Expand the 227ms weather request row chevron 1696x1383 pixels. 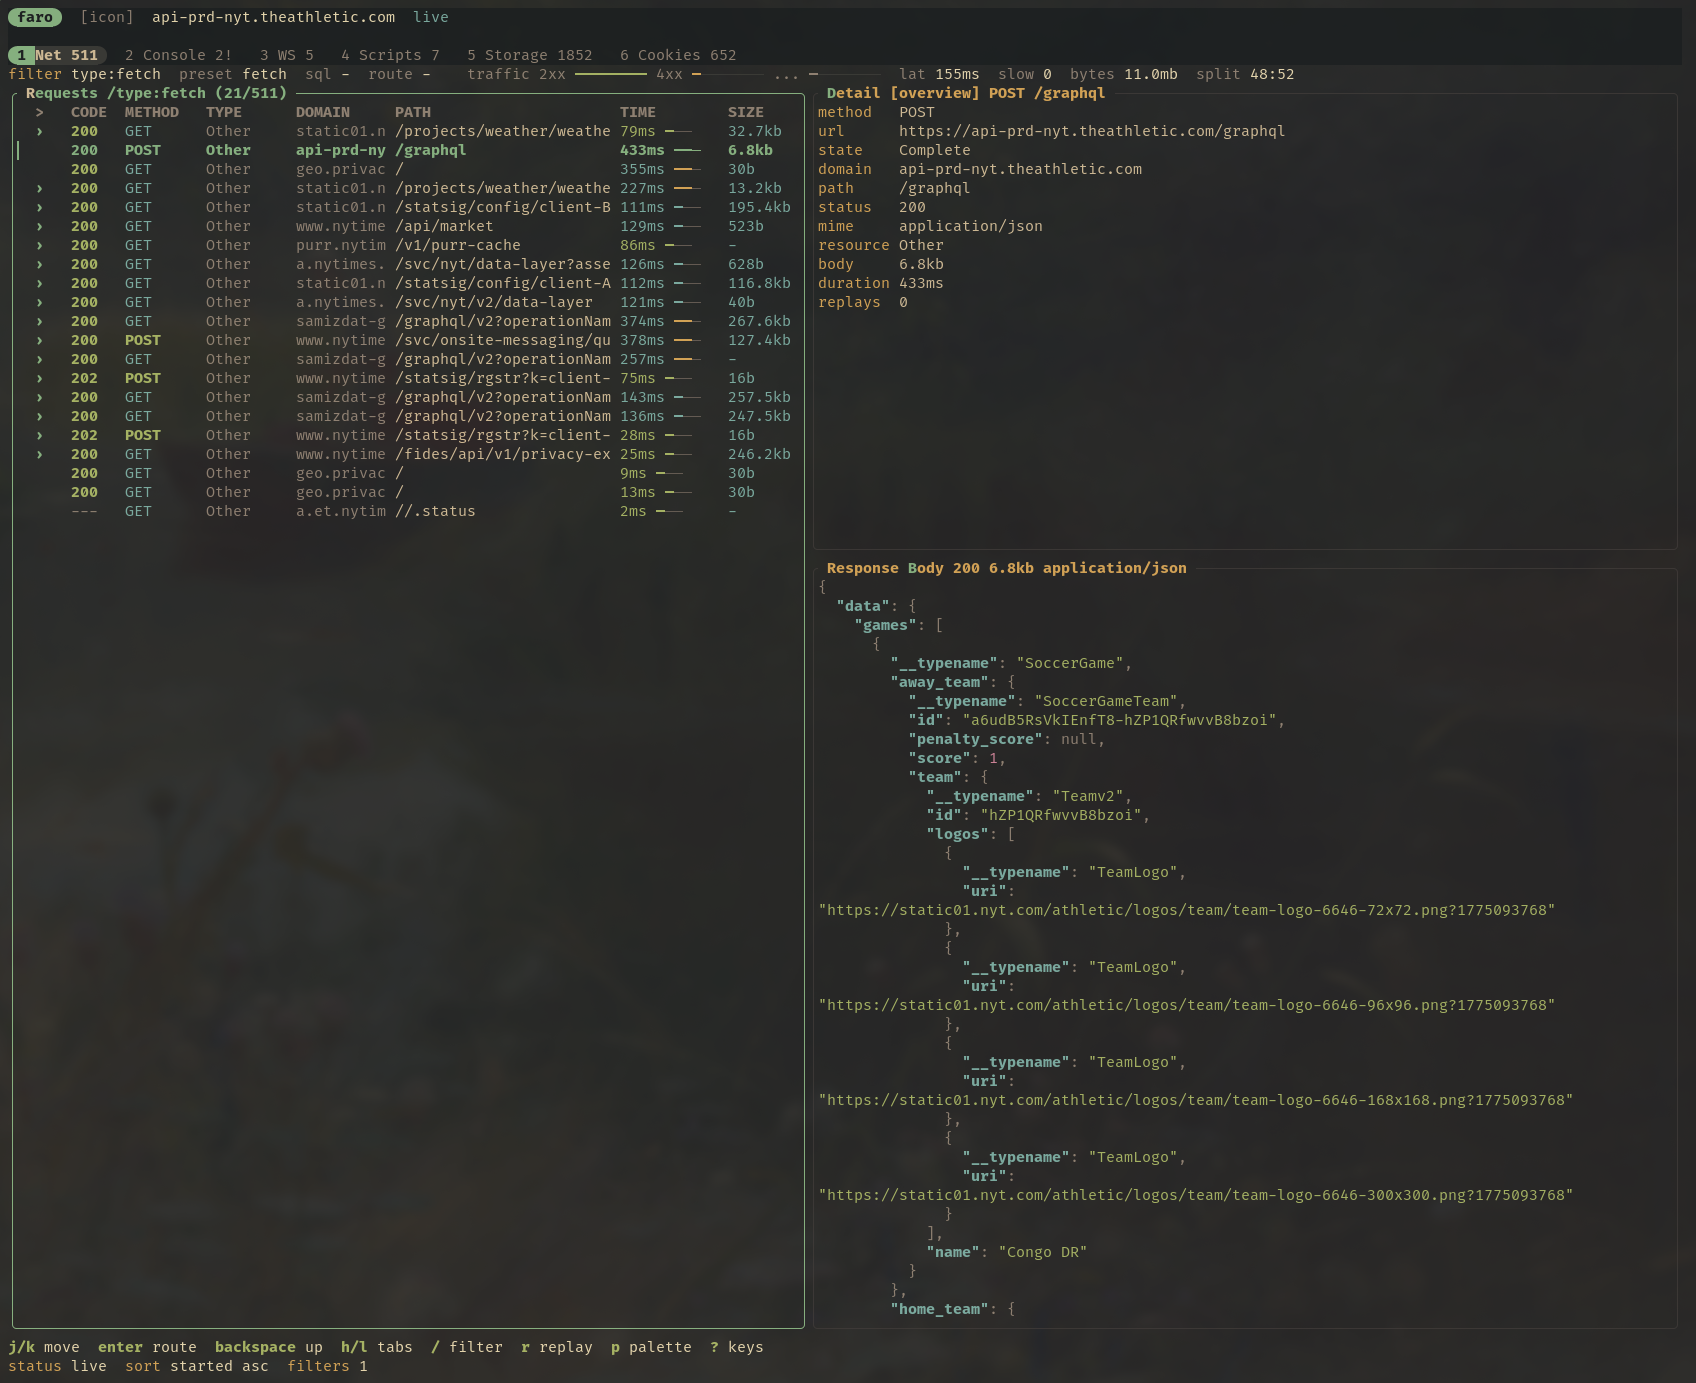pos(40,188)
